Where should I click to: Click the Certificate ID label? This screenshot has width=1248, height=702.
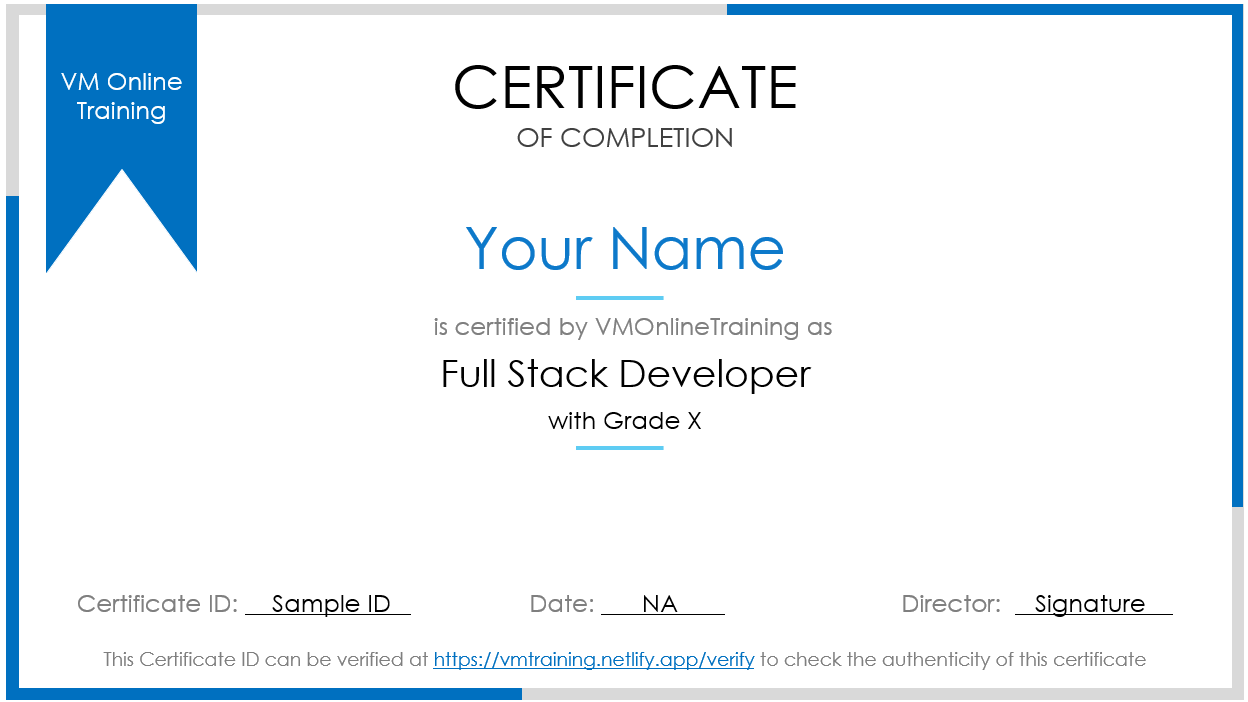point(155,603)
